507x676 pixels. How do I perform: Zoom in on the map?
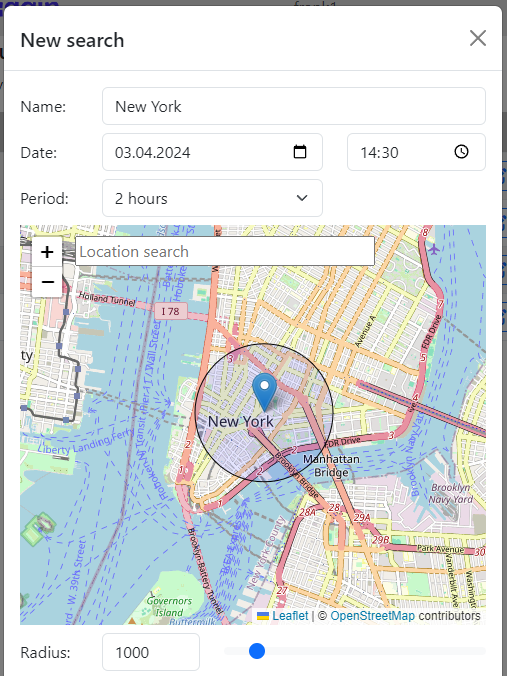point(47,252)
